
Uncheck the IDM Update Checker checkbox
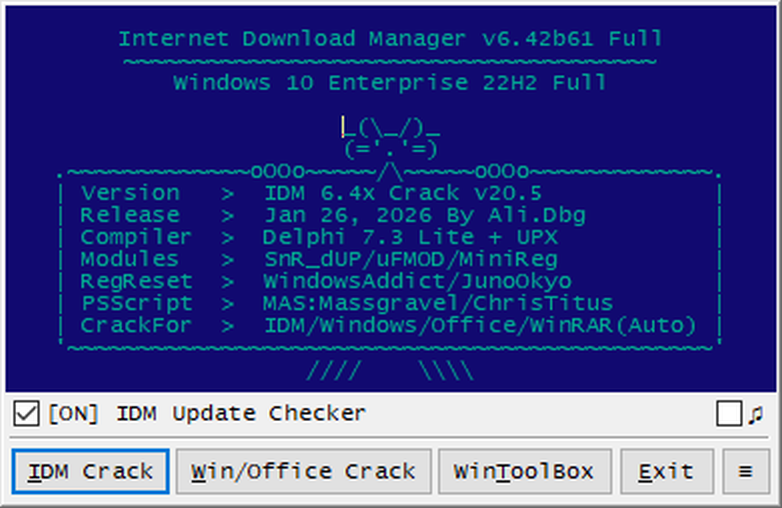(x=28, y=413)
